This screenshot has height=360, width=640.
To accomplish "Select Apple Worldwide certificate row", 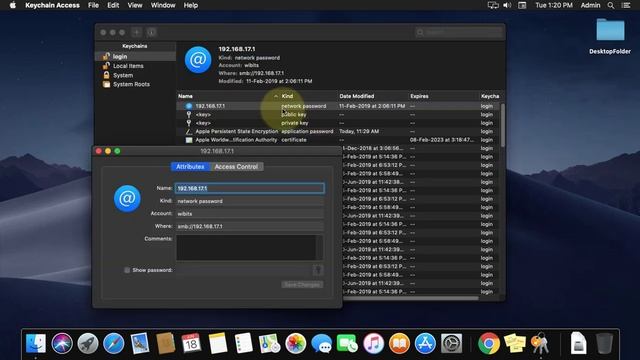I will coord(338,140).
